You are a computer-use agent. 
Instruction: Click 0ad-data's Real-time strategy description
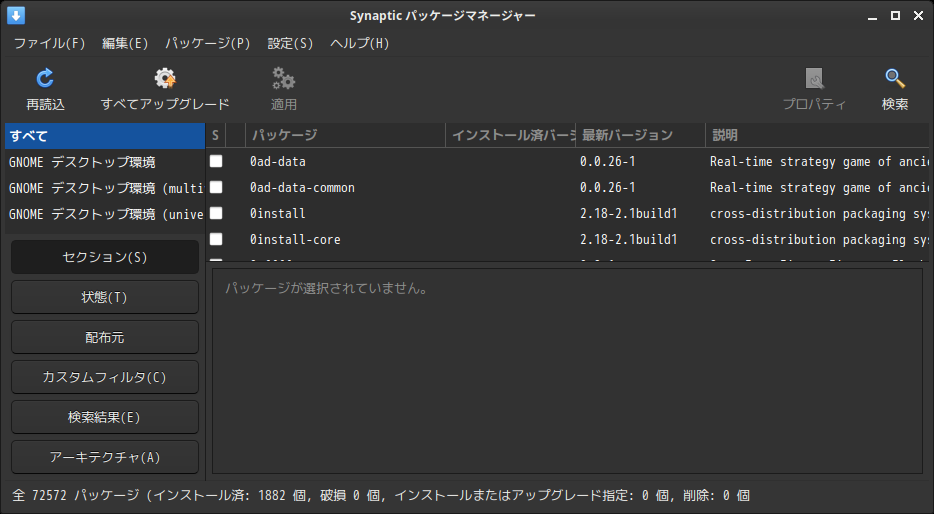point(819,161)
